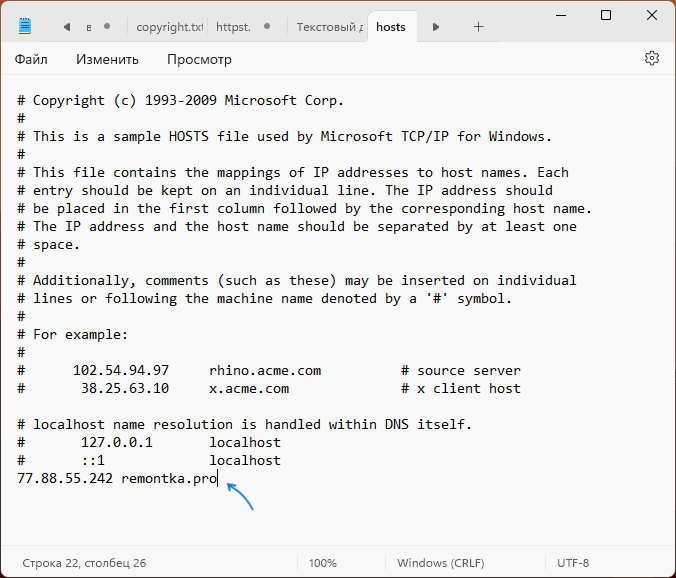Open Notepad settings gear icon
Screen dimensions: 676x578
point(652,59)
